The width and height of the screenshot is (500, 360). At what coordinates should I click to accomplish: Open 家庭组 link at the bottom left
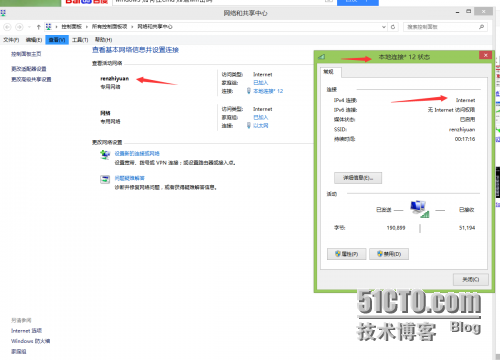point(19,351)
